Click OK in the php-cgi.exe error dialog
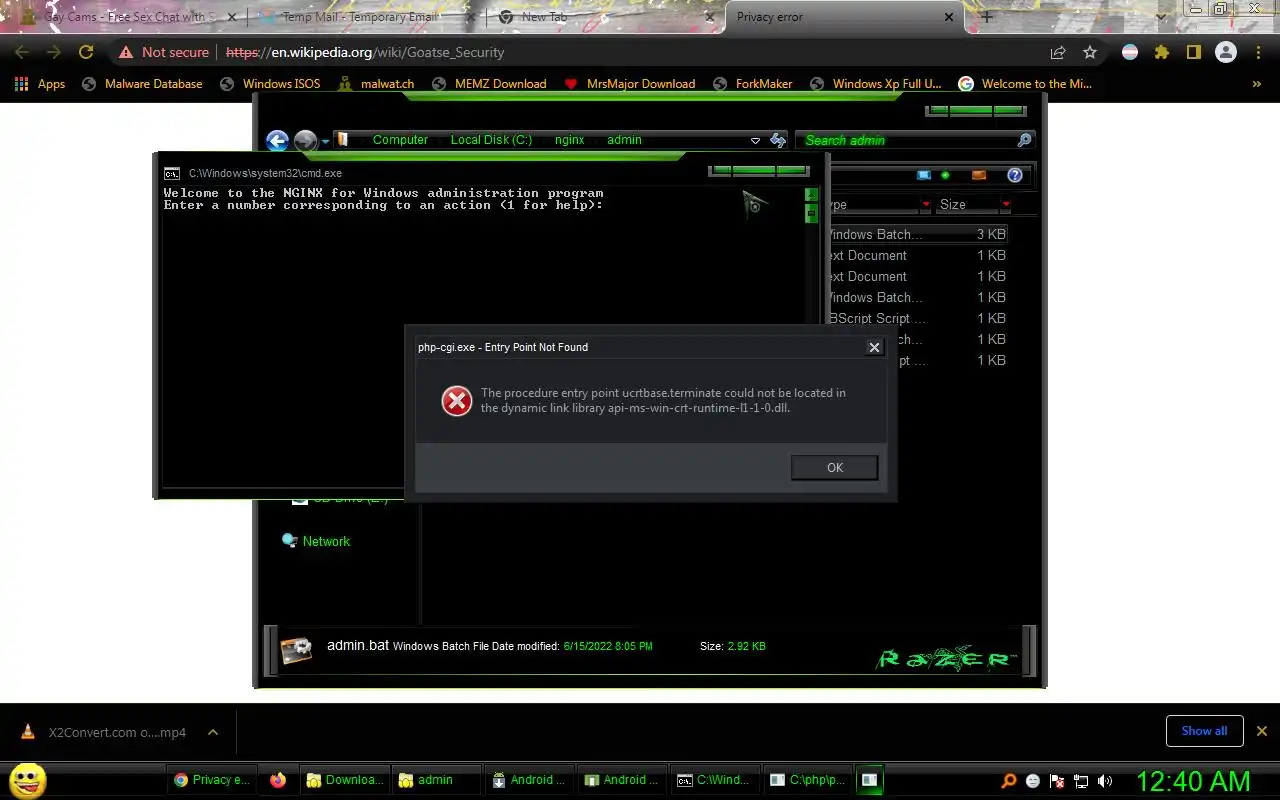Viewport: 1280px width, 800px height. click(x=834, y=467)
